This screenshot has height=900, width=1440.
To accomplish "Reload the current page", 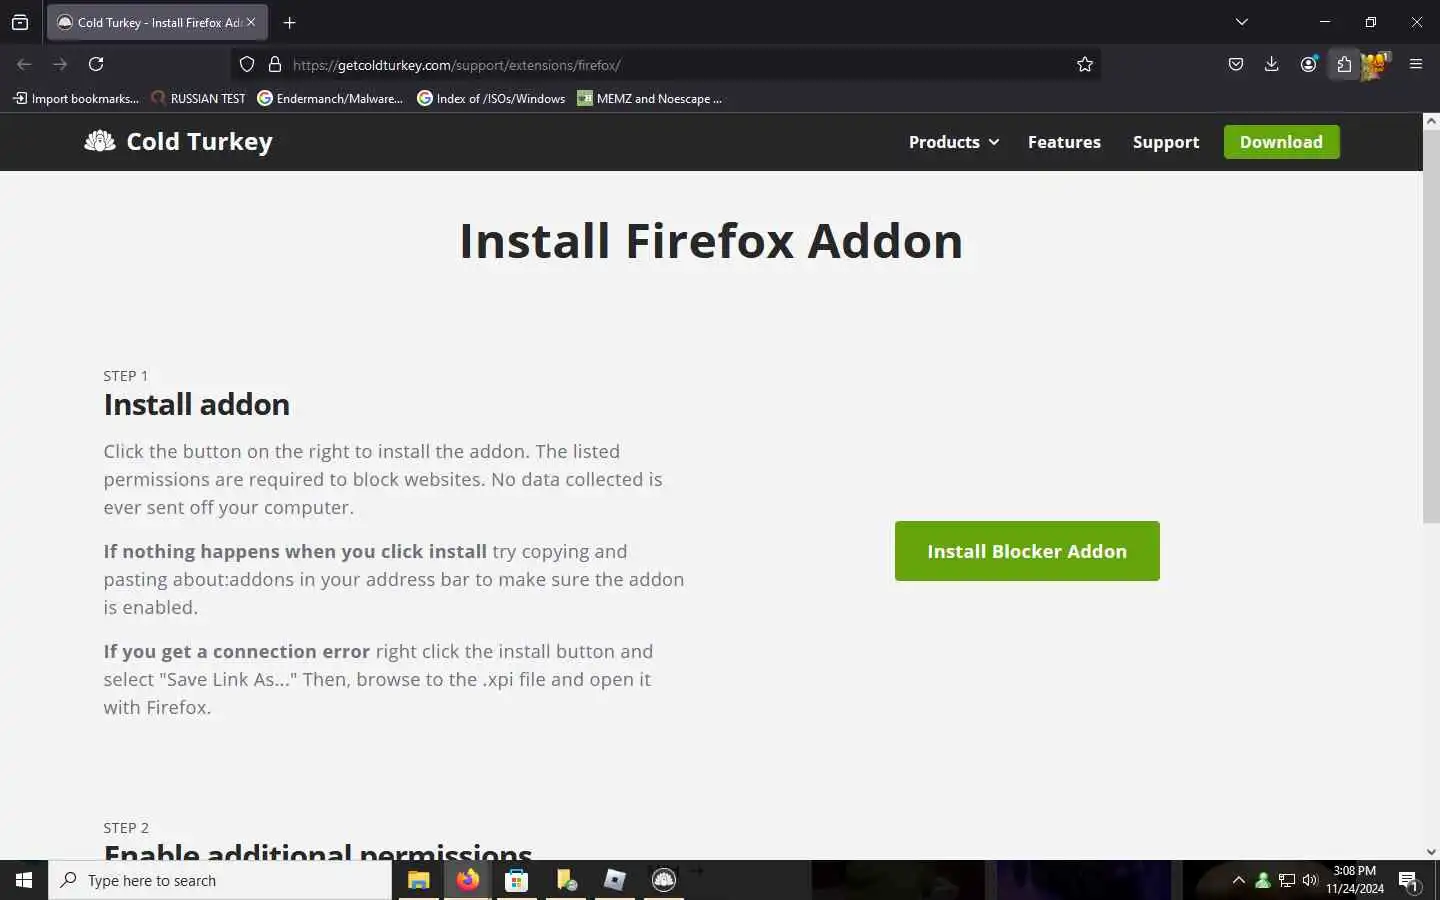I will [x=96, y=64].
